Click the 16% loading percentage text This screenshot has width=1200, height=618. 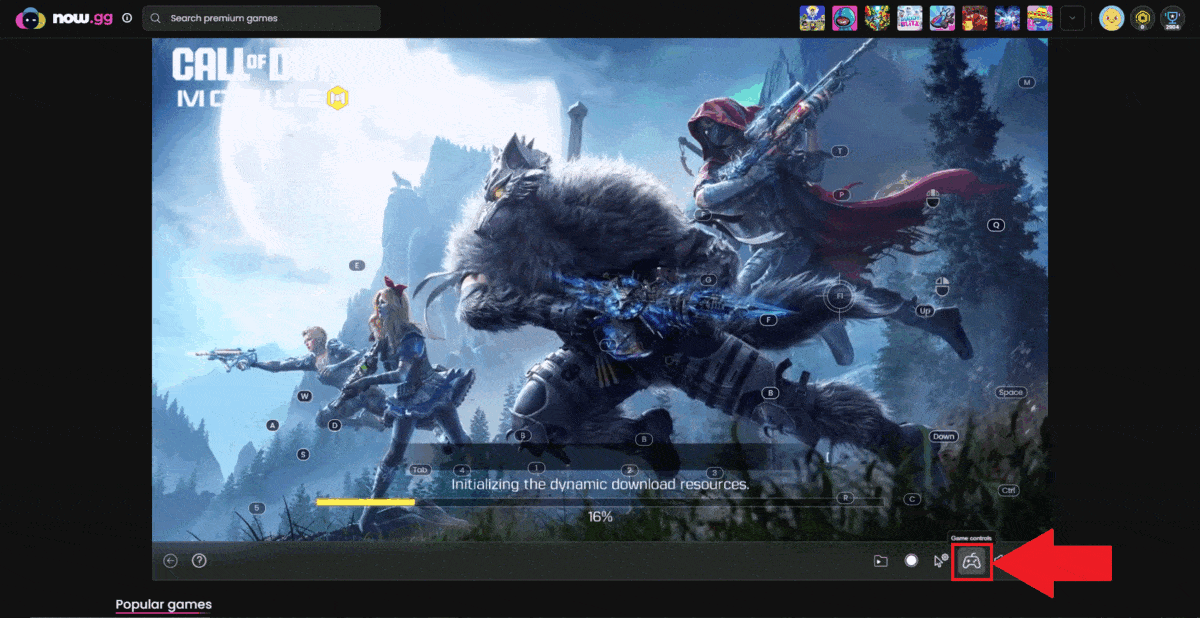coord(600,517)
